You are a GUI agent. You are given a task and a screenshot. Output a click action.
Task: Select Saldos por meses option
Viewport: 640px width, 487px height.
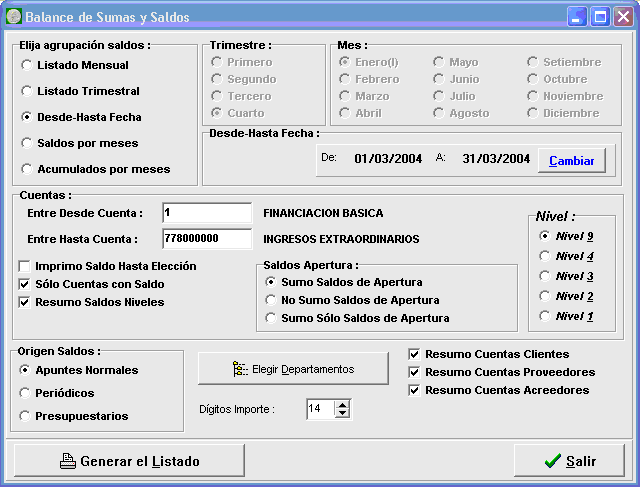[x=26, y=143]
